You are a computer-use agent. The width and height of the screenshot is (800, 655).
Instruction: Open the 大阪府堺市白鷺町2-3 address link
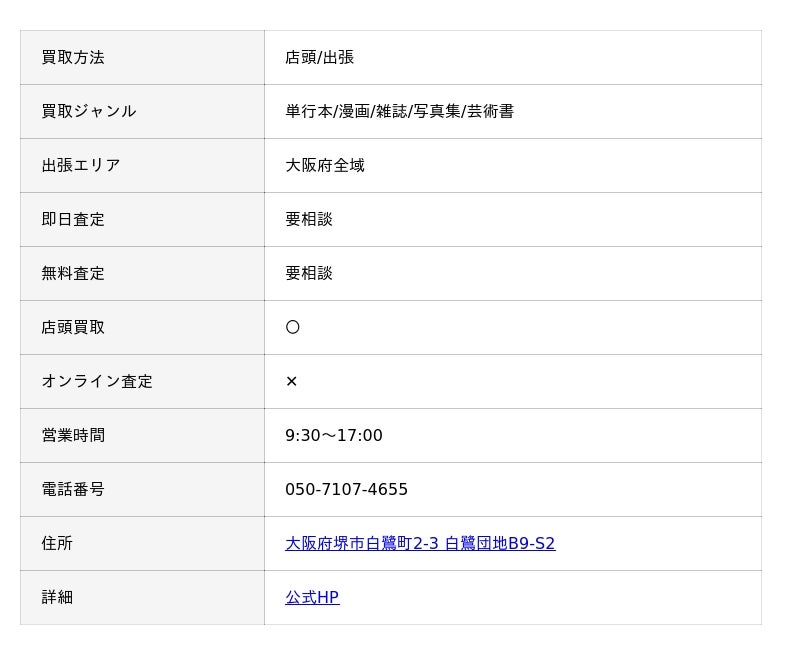coord(420,543)
